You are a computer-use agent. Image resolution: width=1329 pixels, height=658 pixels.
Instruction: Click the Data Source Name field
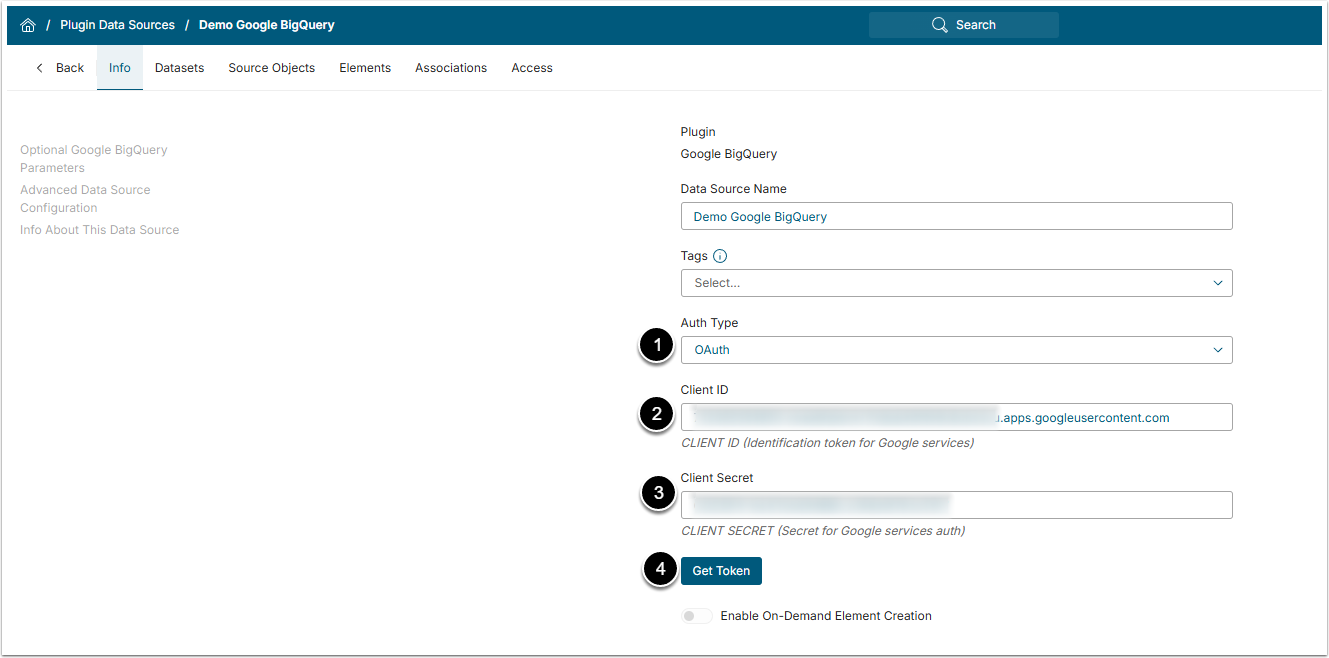click(x=956, y=216)
